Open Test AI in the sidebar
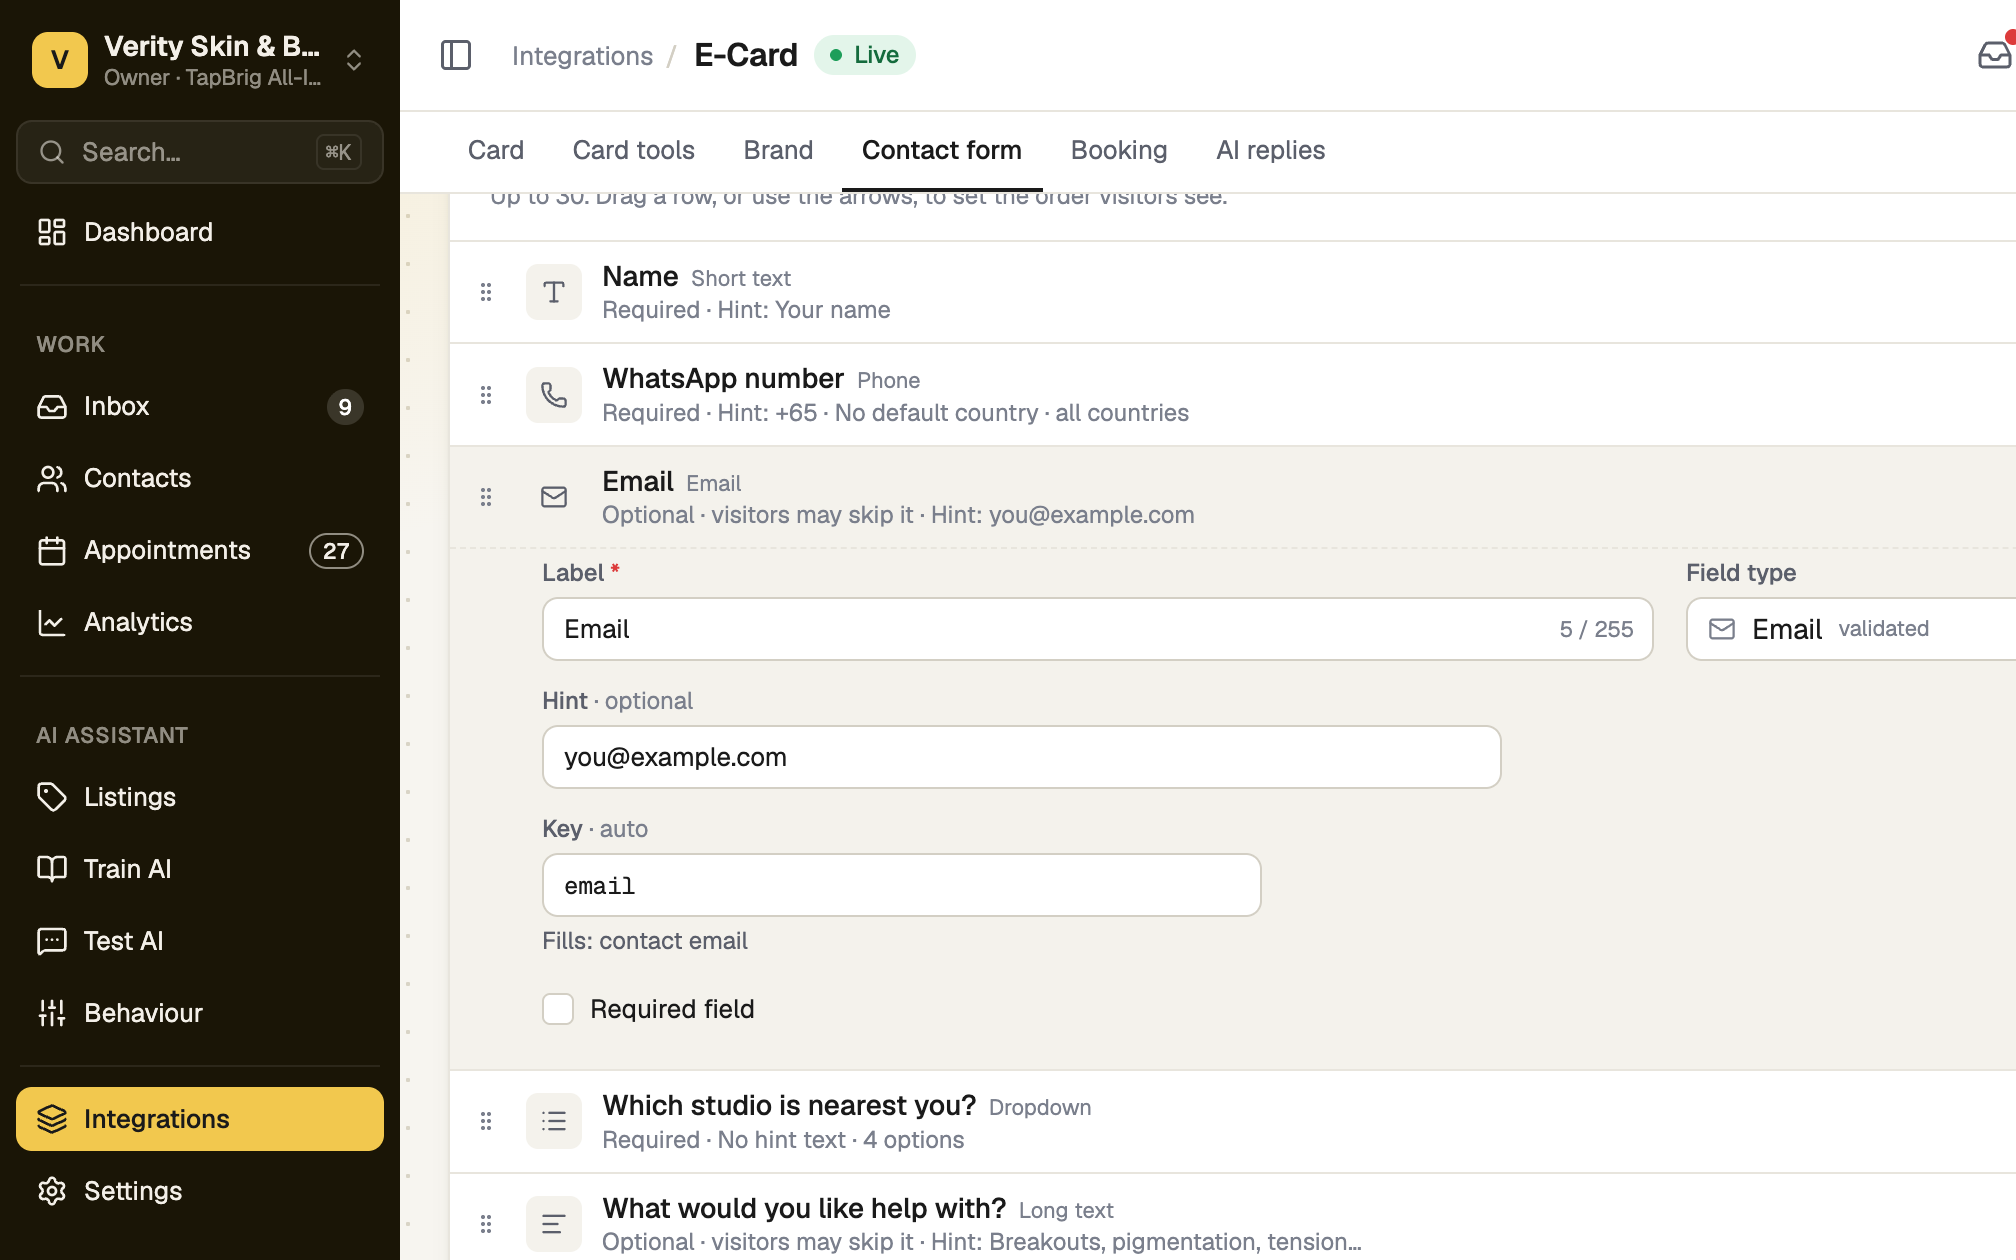Image resolution: width=2016 pixels, height=1260 pixels. click(x=200, y=941)
